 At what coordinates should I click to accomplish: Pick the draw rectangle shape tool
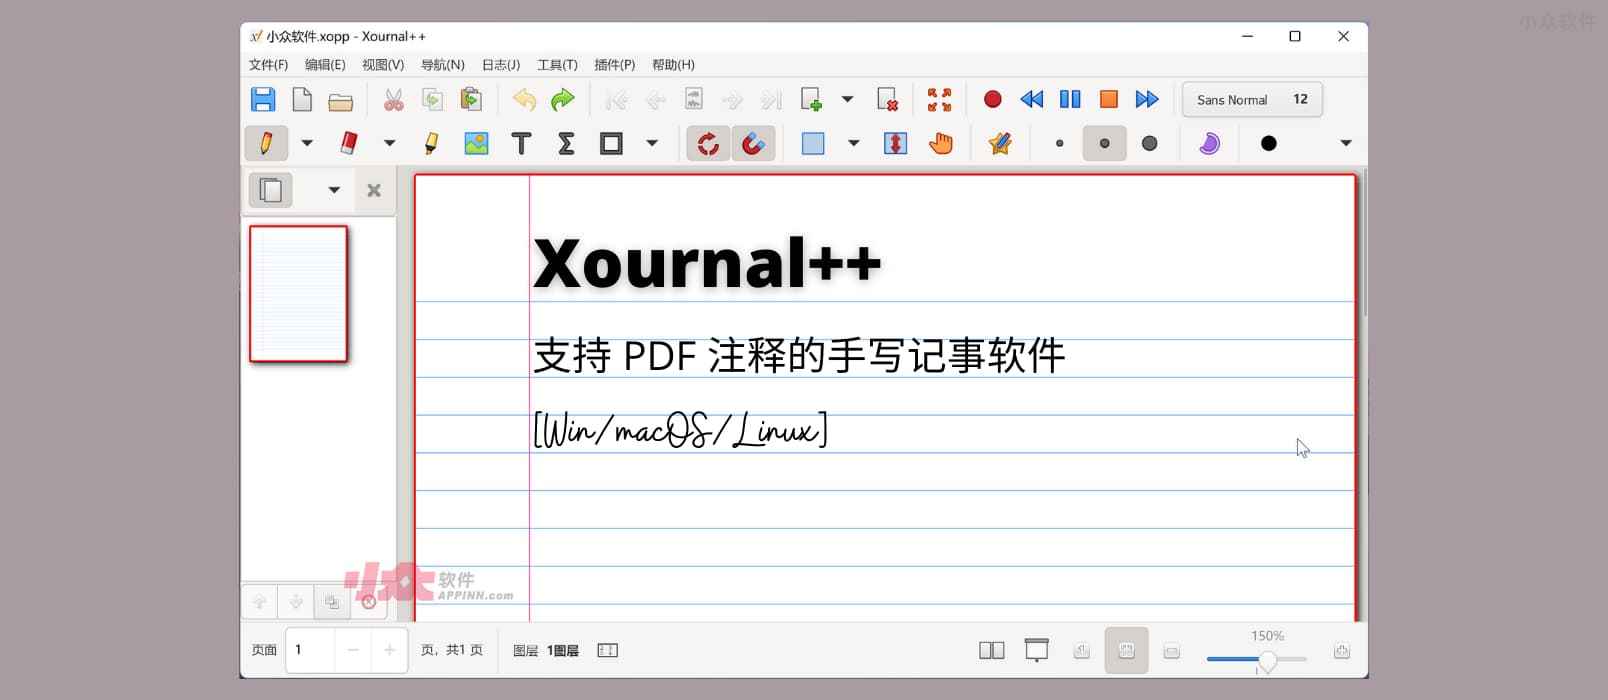tap(611, 143)
